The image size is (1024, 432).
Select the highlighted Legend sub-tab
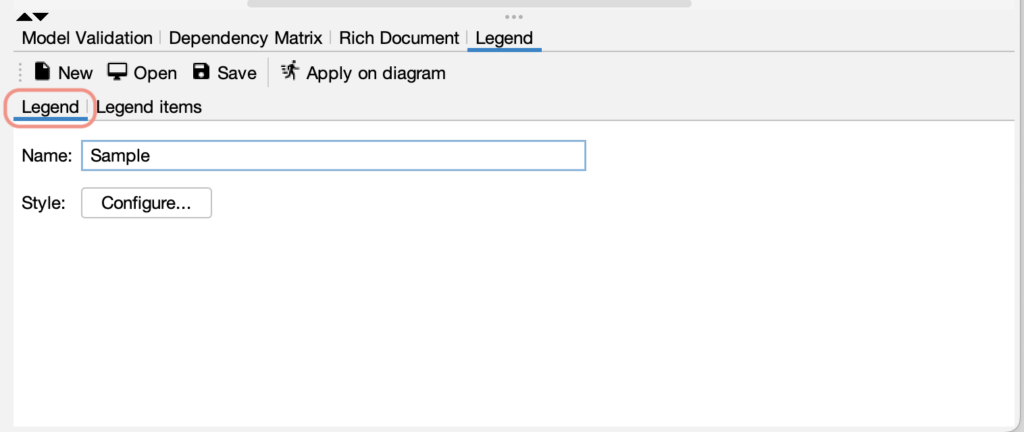50,107
